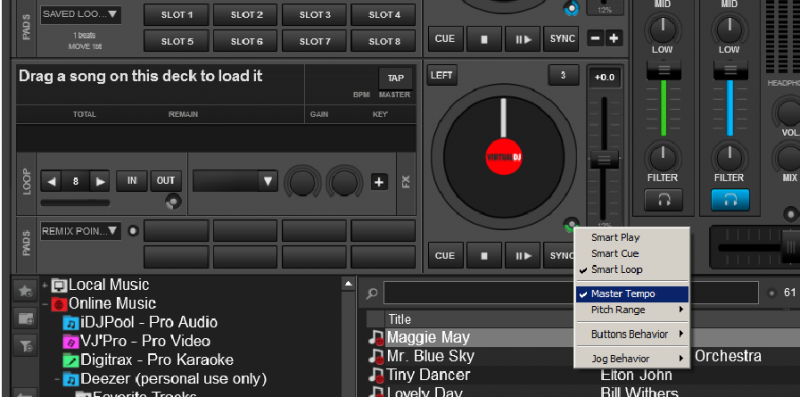800x397 pixels.
Task: Halve the loop length with left arrow
Action: (x=51, y=181)
